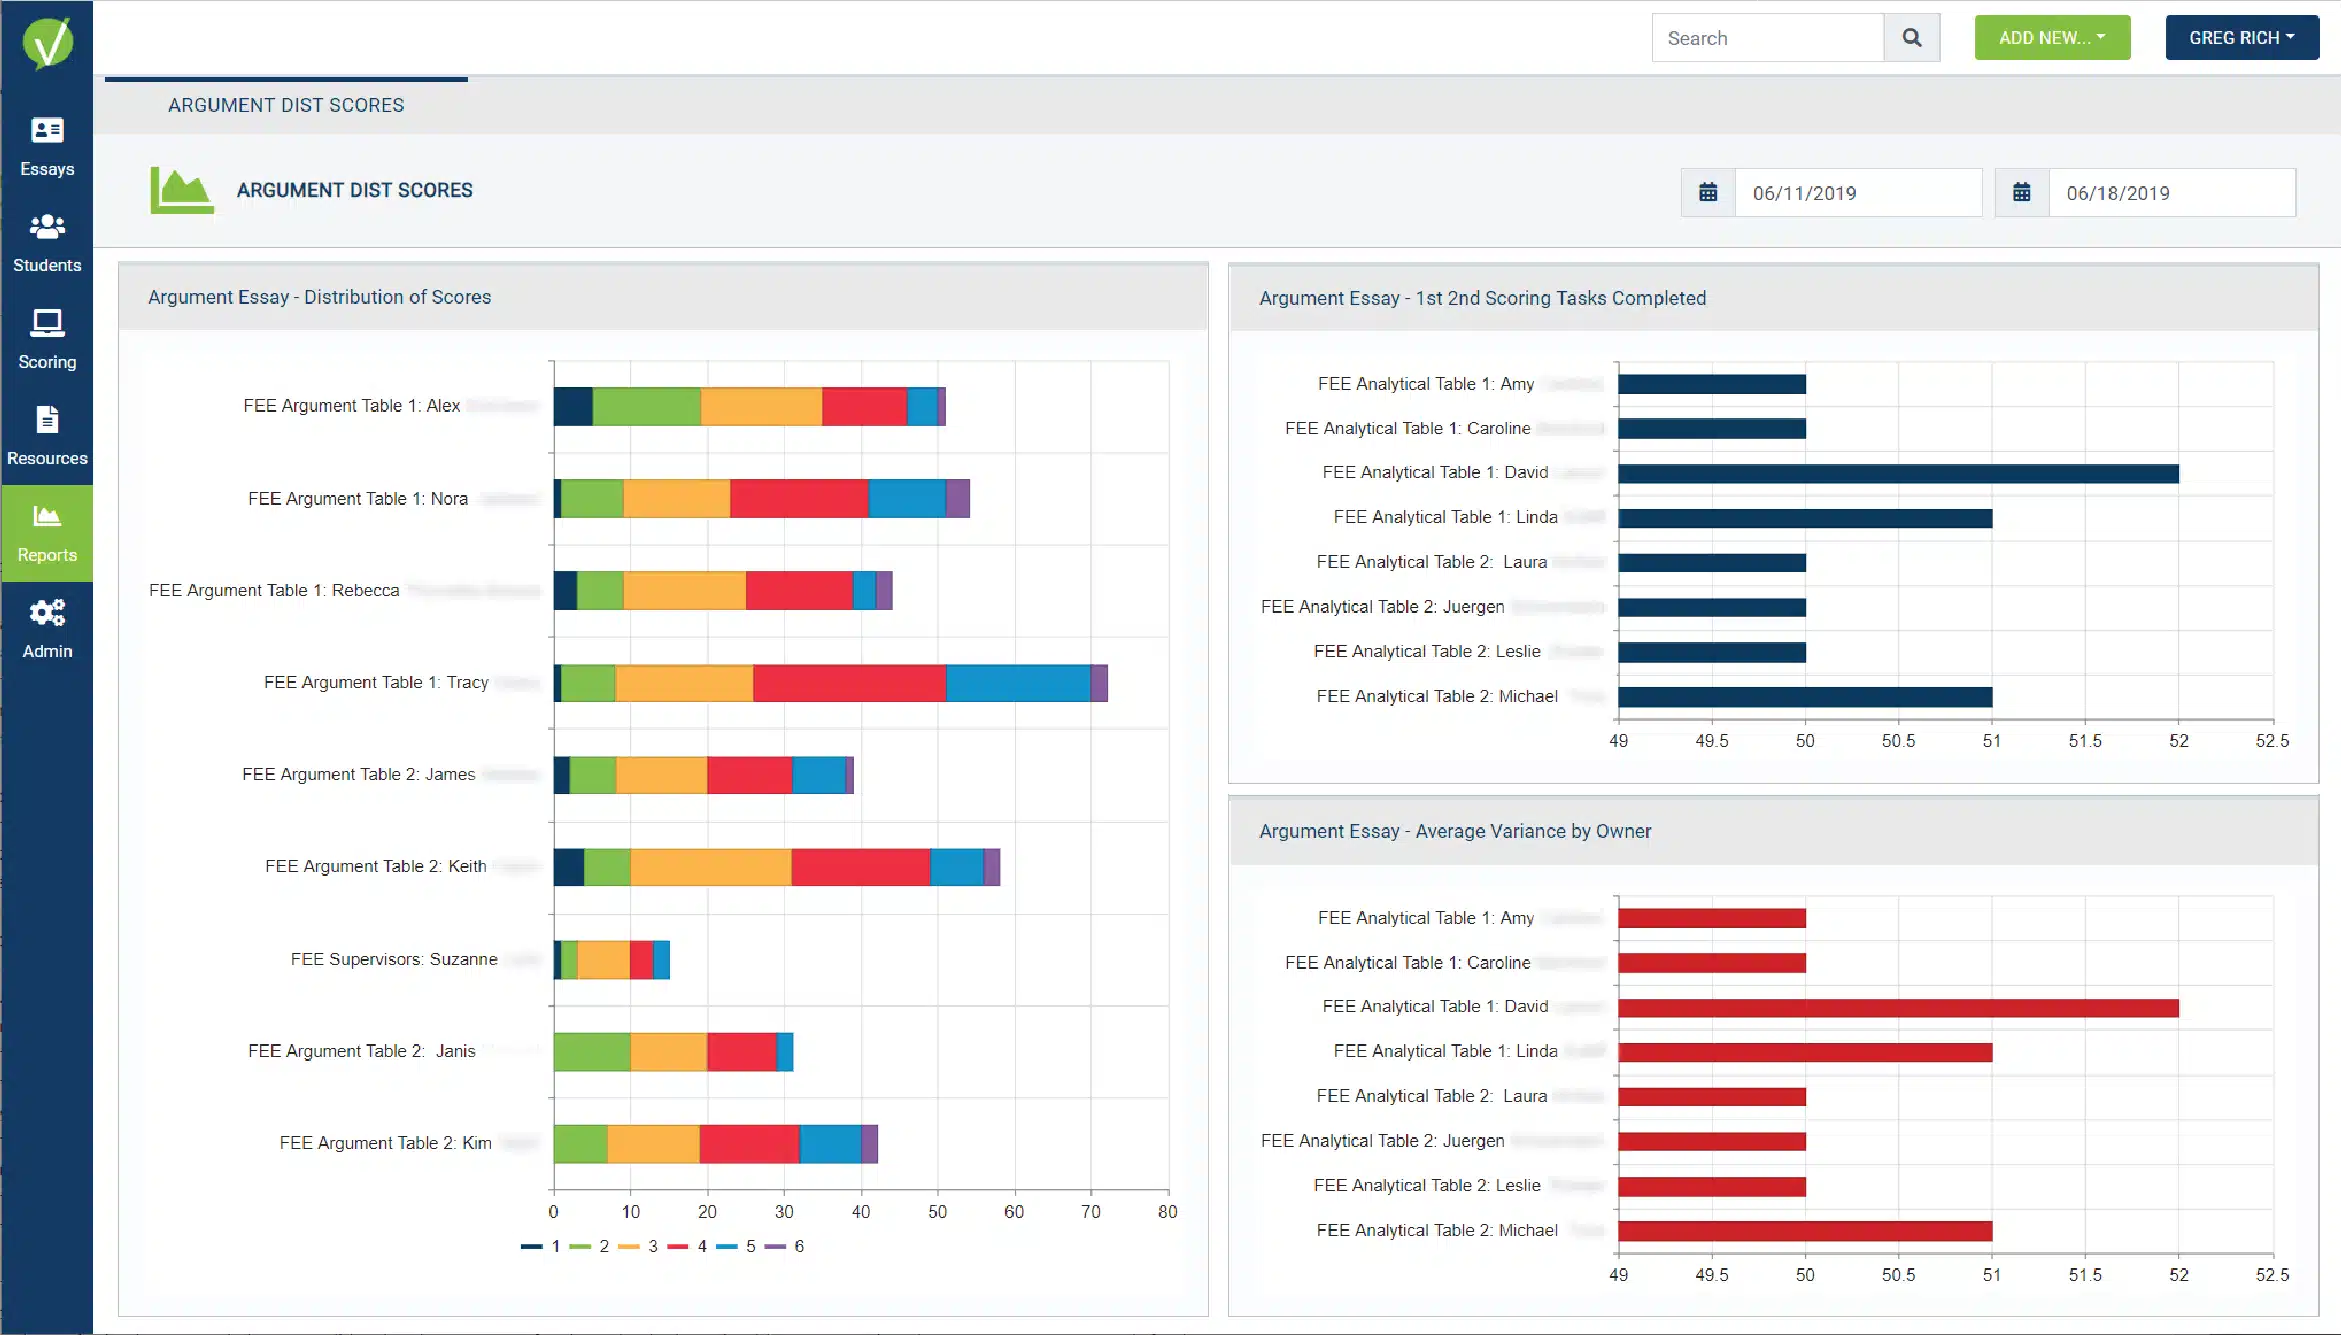Toggle score 3 series in legend
This screenshot has width=2342, height=1336.
pyautogui.click(x=638, y=1246)
